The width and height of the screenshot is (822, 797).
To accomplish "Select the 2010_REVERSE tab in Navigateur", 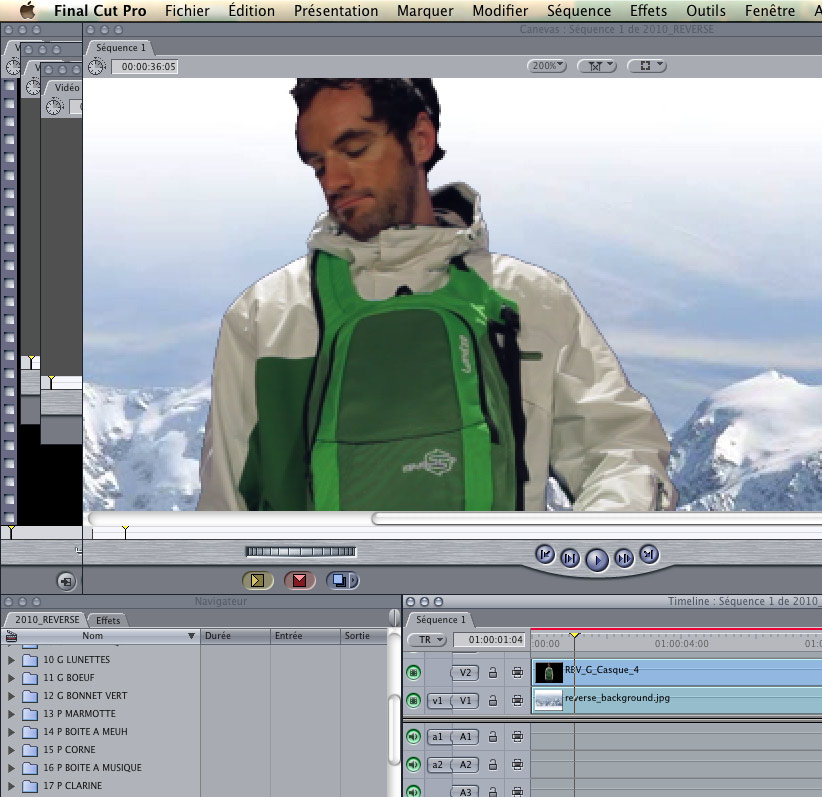I will (x=47, y=620).
